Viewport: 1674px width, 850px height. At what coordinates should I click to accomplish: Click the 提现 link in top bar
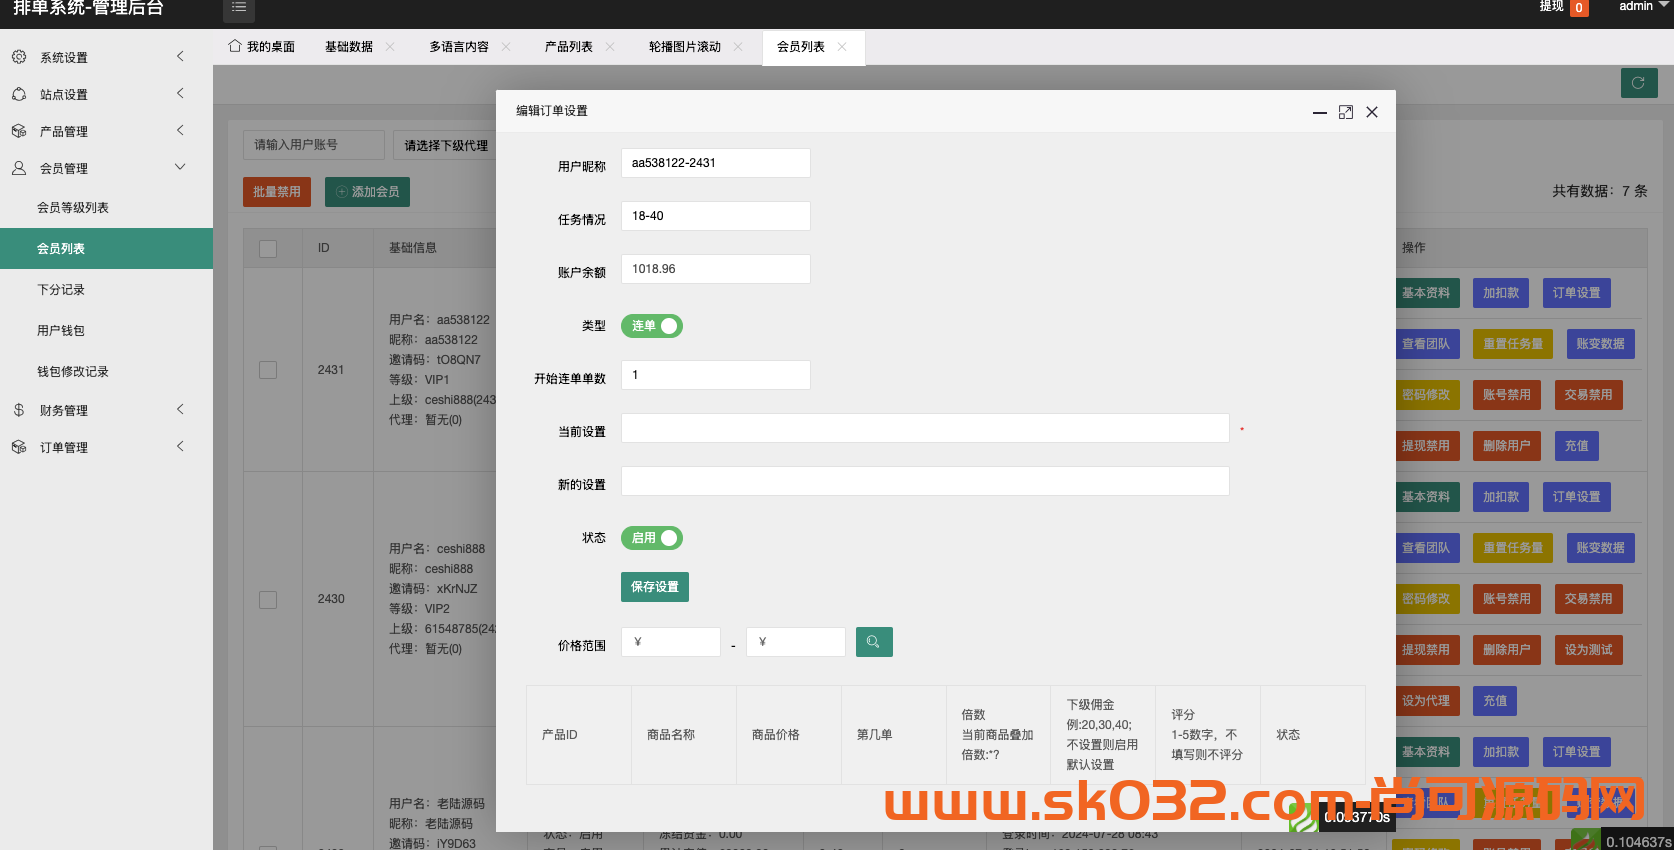1552,6
